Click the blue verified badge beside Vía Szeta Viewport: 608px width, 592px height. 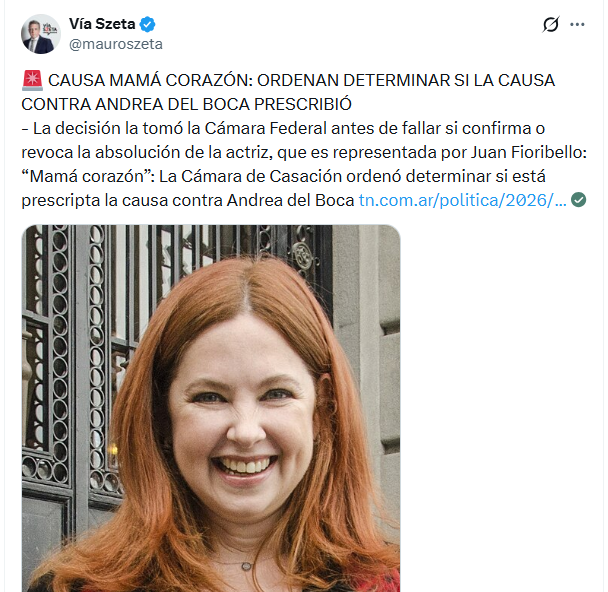point(147,24)
